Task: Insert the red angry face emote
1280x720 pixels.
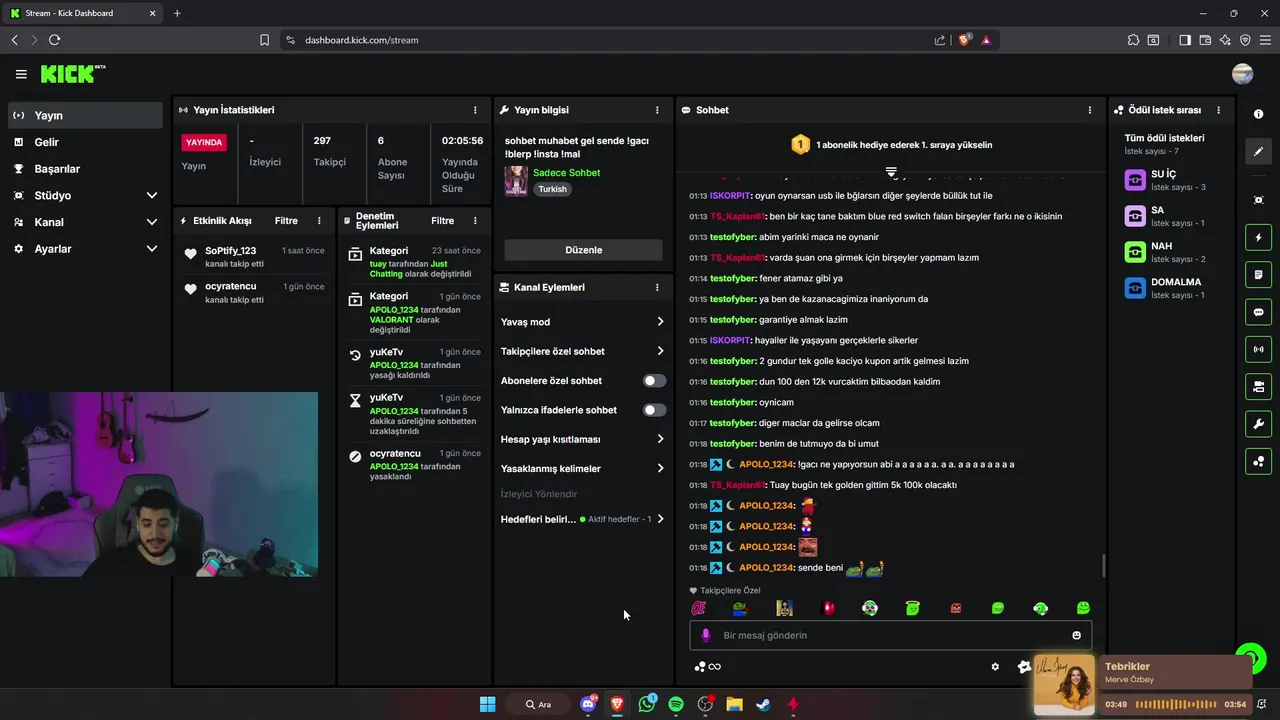Action: pyautogui.click(x=956, y=608)
